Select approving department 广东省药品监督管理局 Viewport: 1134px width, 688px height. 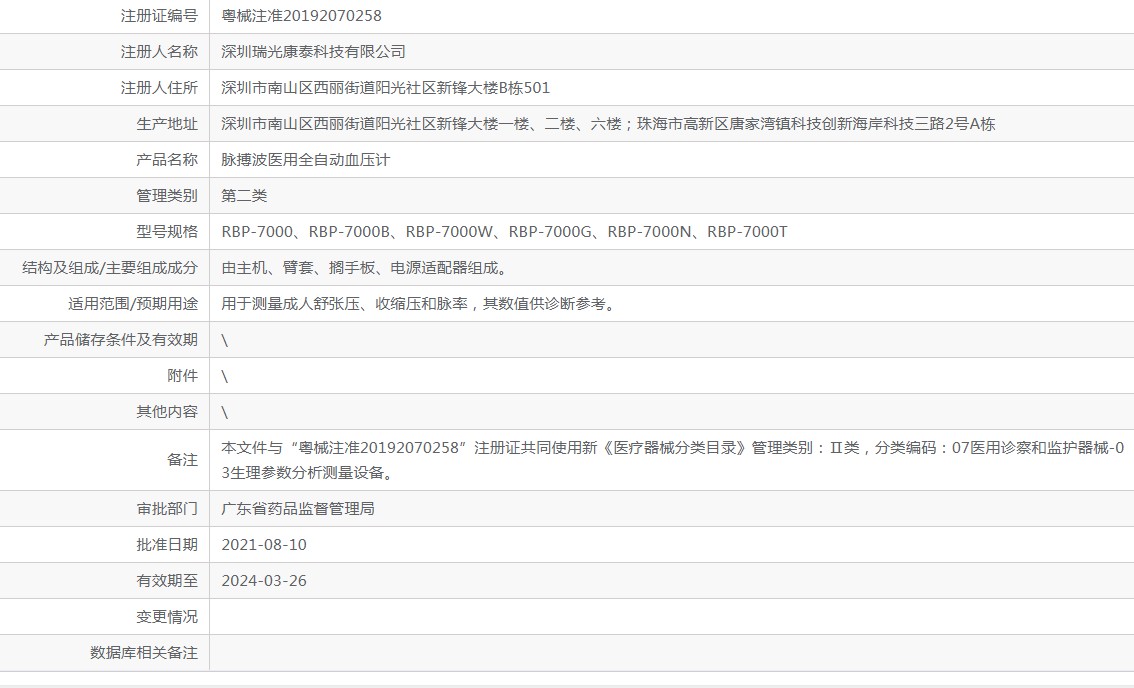(298, 509)
